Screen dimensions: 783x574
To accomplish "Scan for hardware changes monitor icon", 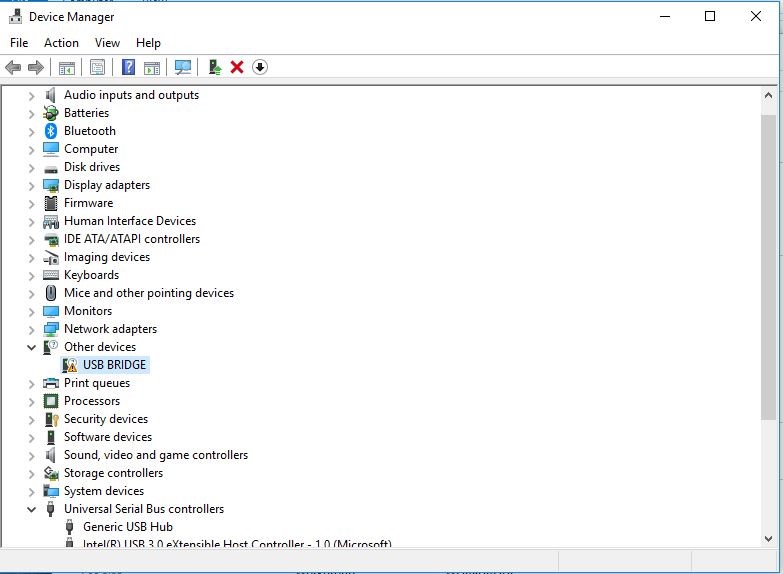I will point(183,67).
